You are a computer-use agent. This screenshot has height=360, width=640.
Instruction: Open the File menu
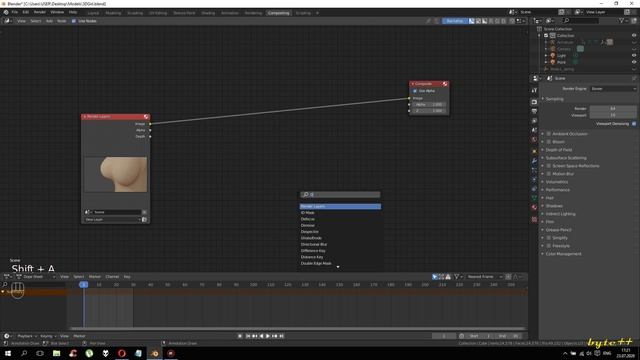[15, 12]
